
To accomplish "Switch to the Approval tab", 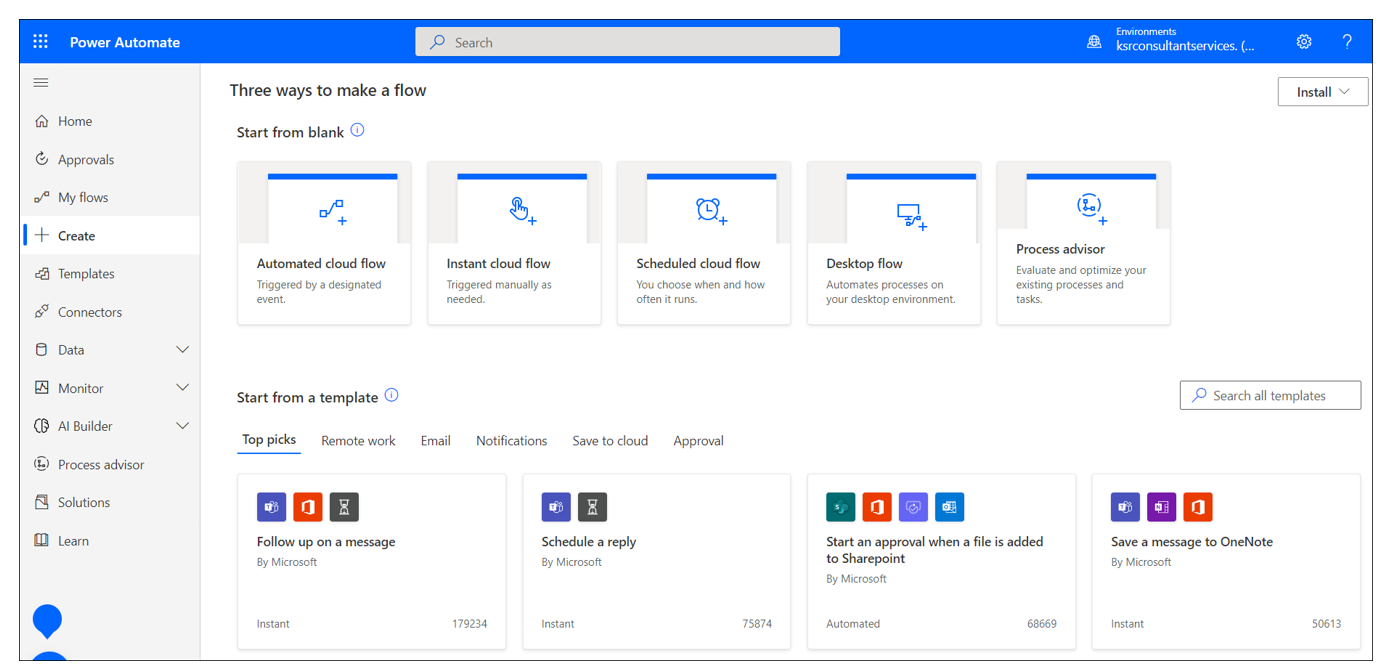I will (x=698, y=441).
